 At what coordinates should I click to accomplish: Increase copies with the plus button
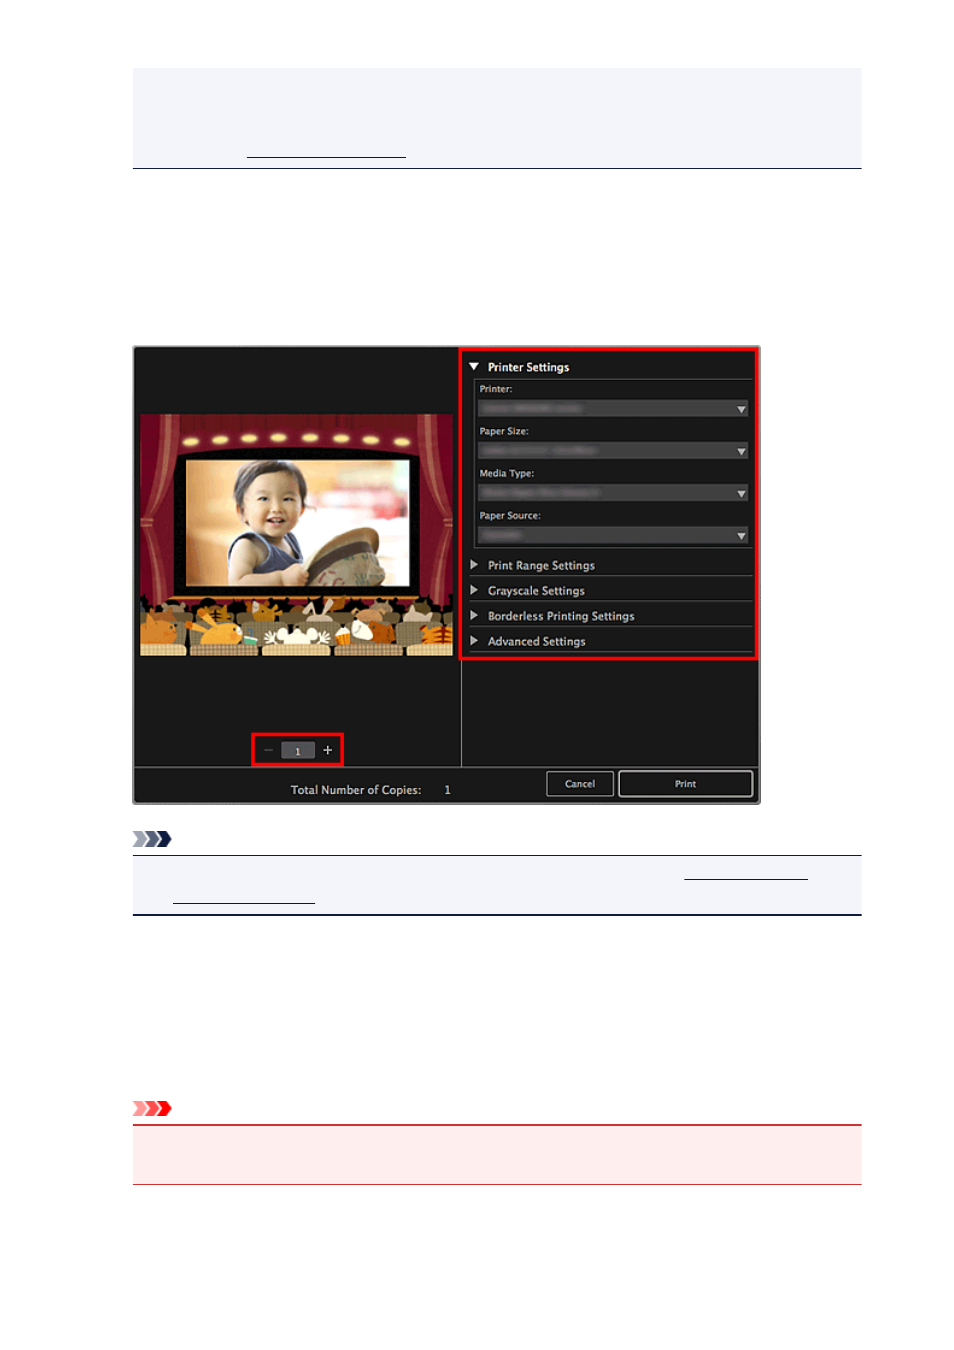[327, 750]
